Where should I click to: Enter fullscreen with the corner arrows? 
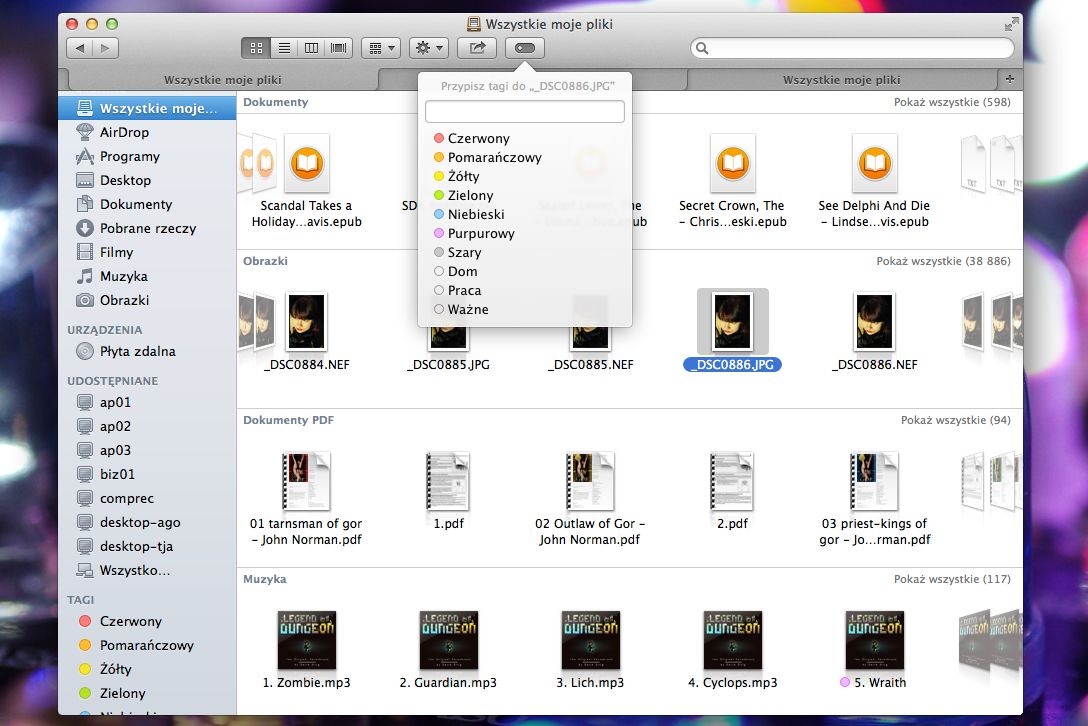coord(1012,24)
